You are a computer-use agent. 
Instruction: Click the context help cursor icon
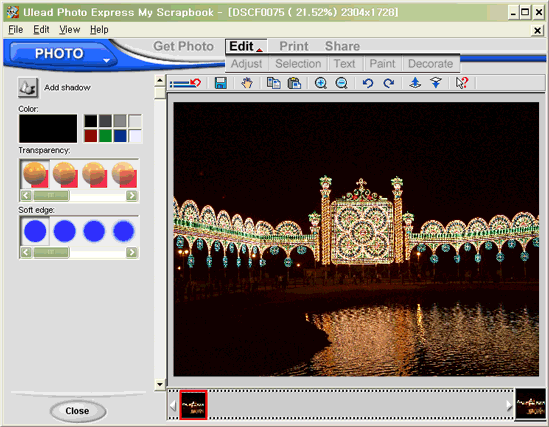click(x=462, y=83)
